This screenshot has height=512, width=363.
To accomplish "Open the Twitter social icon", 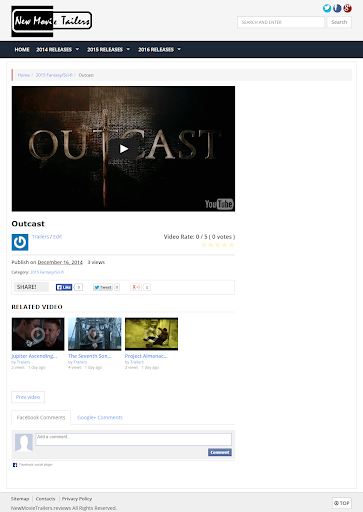I will 327,8.
